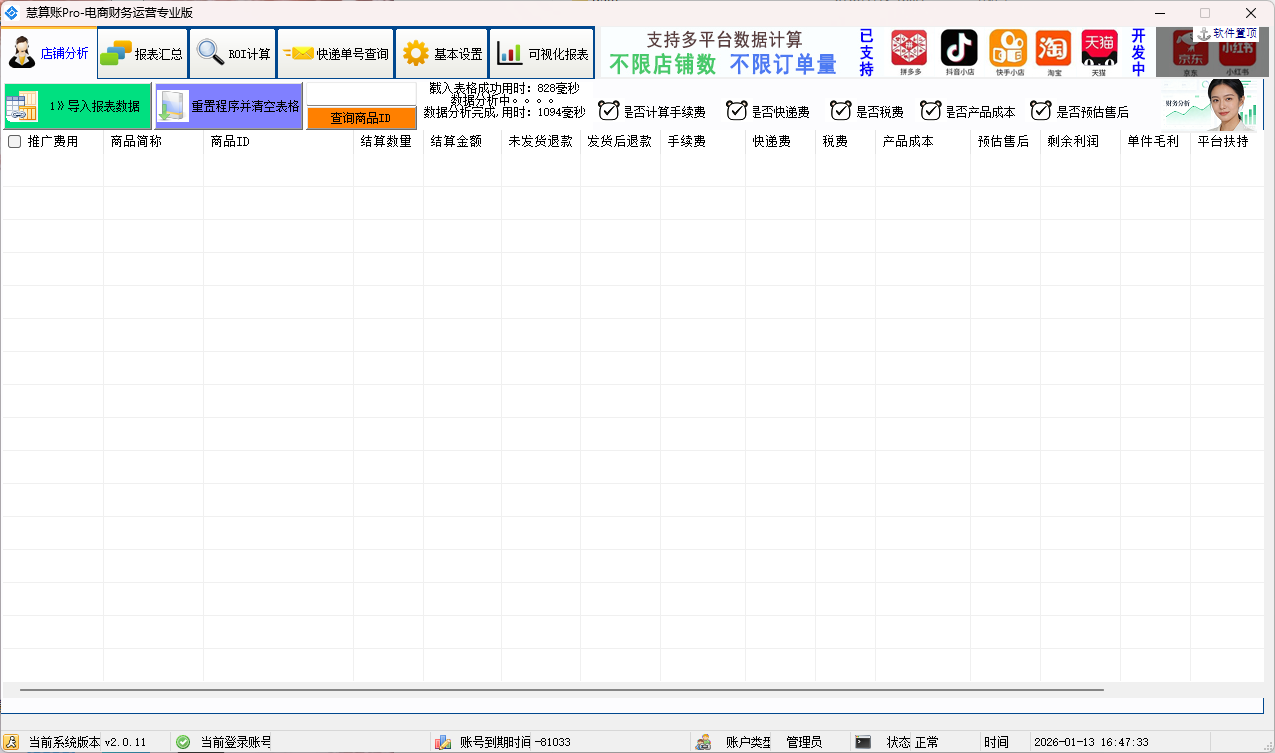
Task: Click the product ID search input field
Action: (361, 93)
